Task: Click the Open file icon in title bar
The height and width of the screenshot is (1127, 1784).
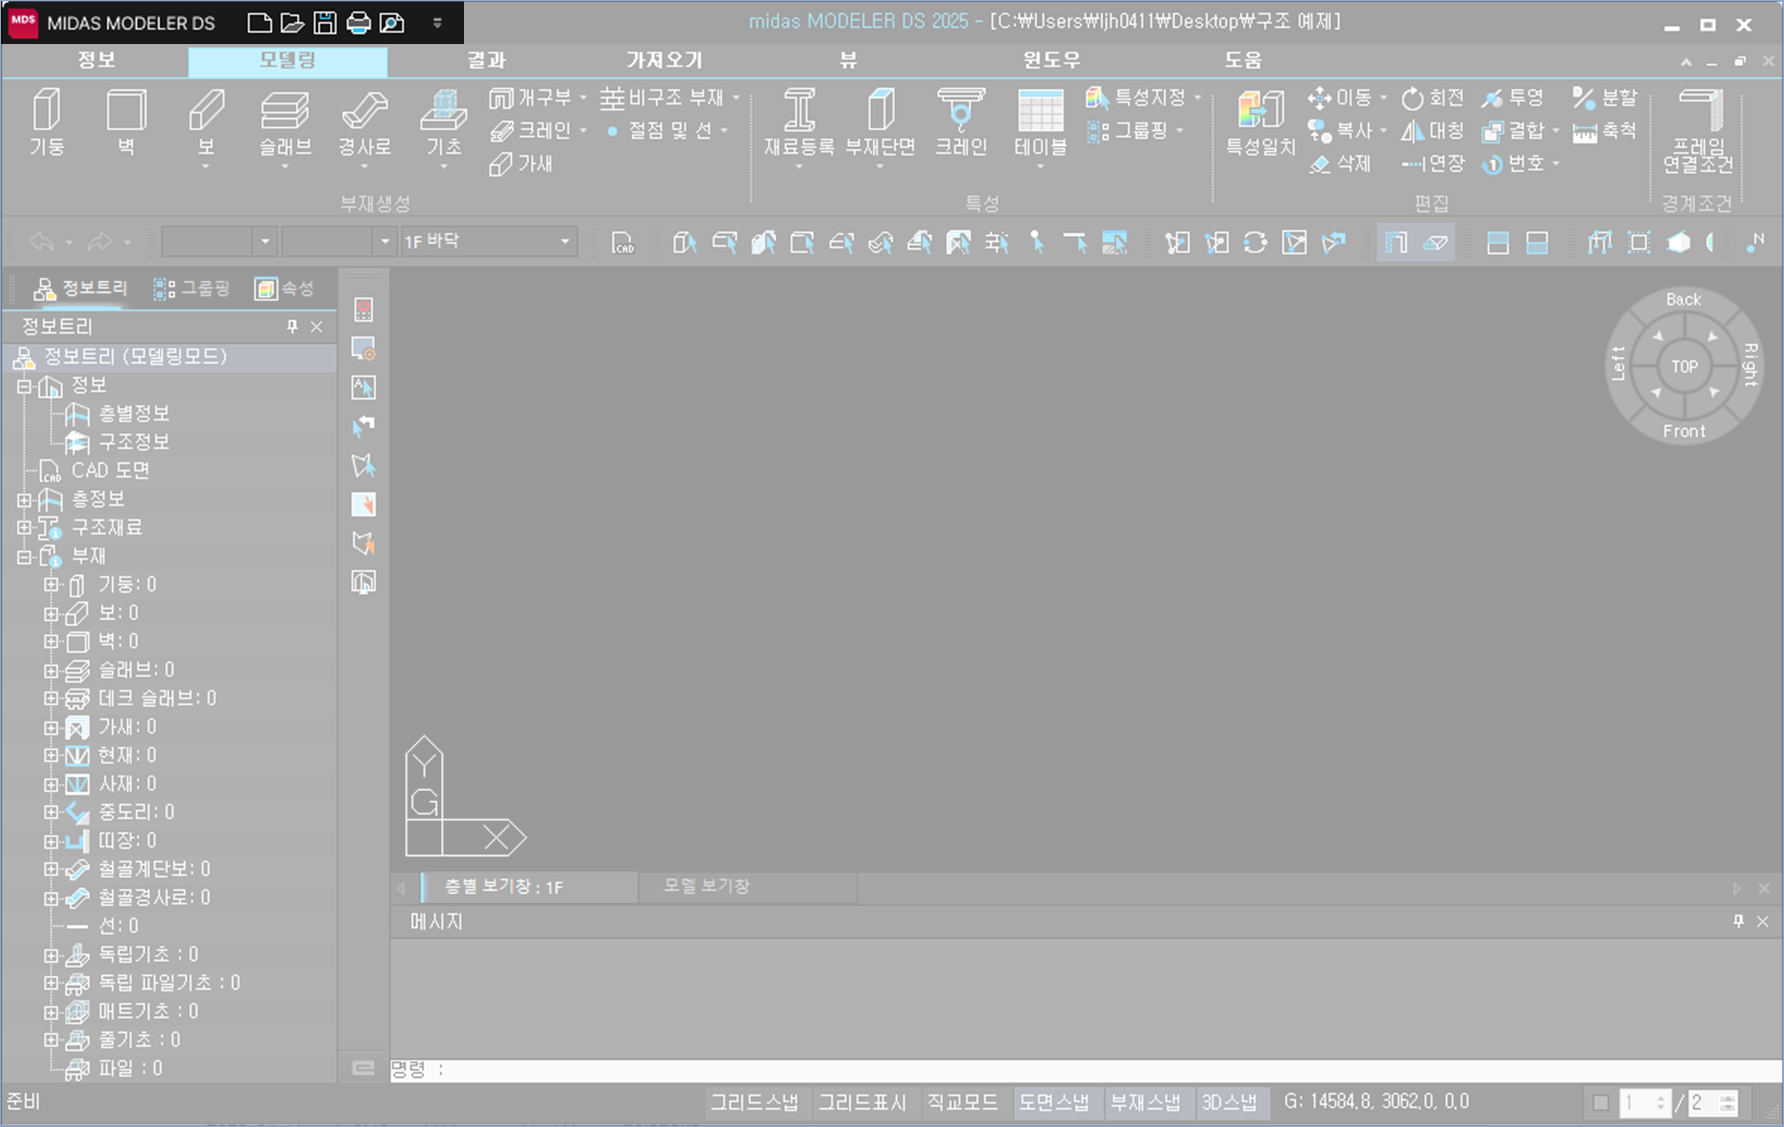Action: (292, 22)
